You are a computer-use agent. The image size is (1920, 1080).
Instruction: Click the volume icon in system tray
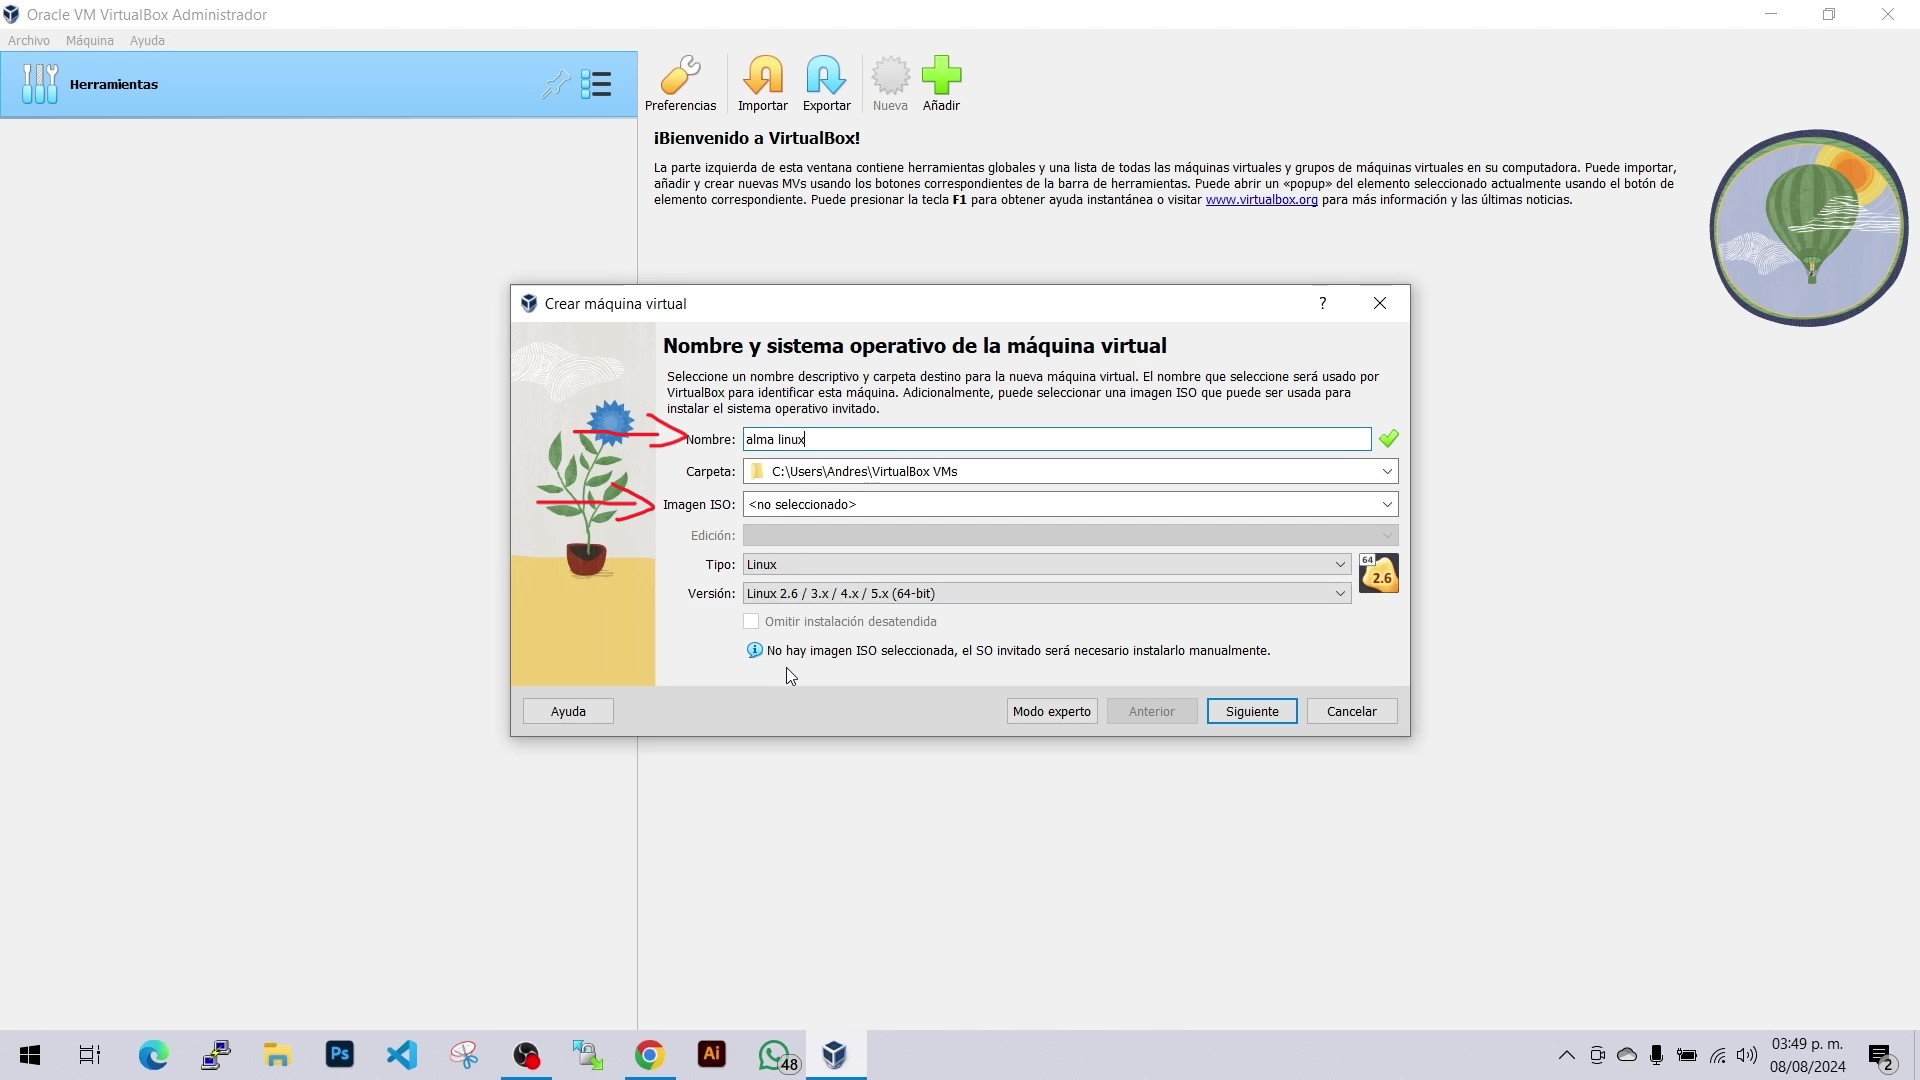pyautogui.click(x=1747, y=1055)
